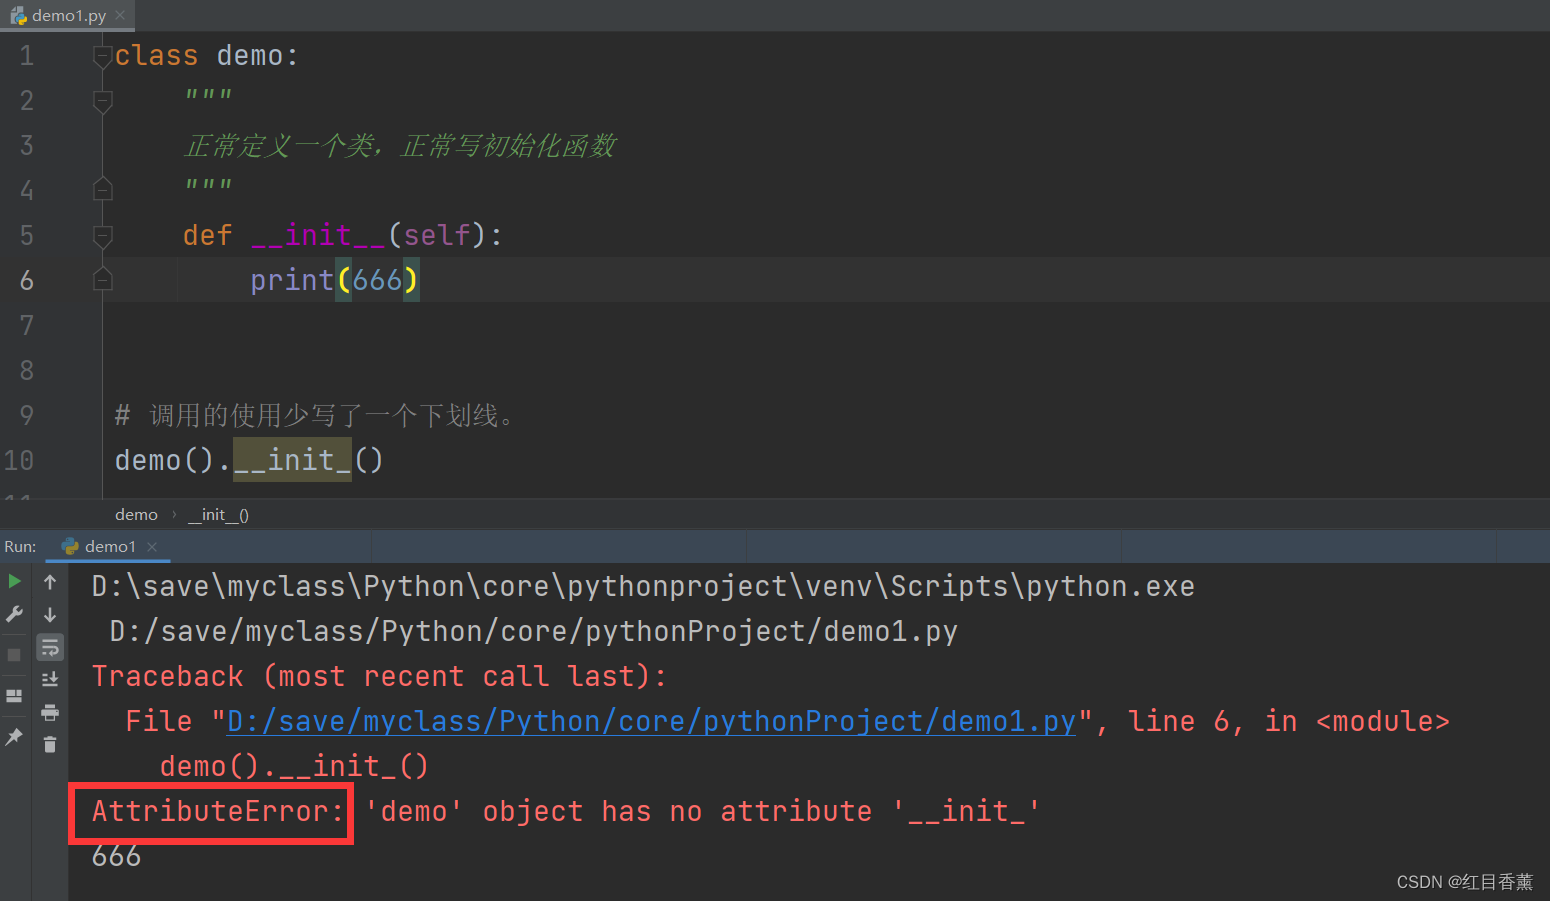Click the AttributeError message in console

click(x=565, y=811)
